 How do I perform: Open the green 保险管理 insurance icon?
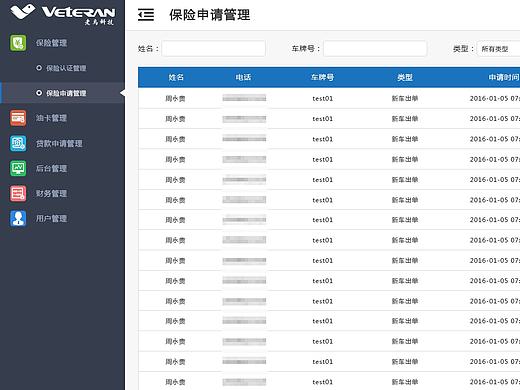click(x=18, y=43)
